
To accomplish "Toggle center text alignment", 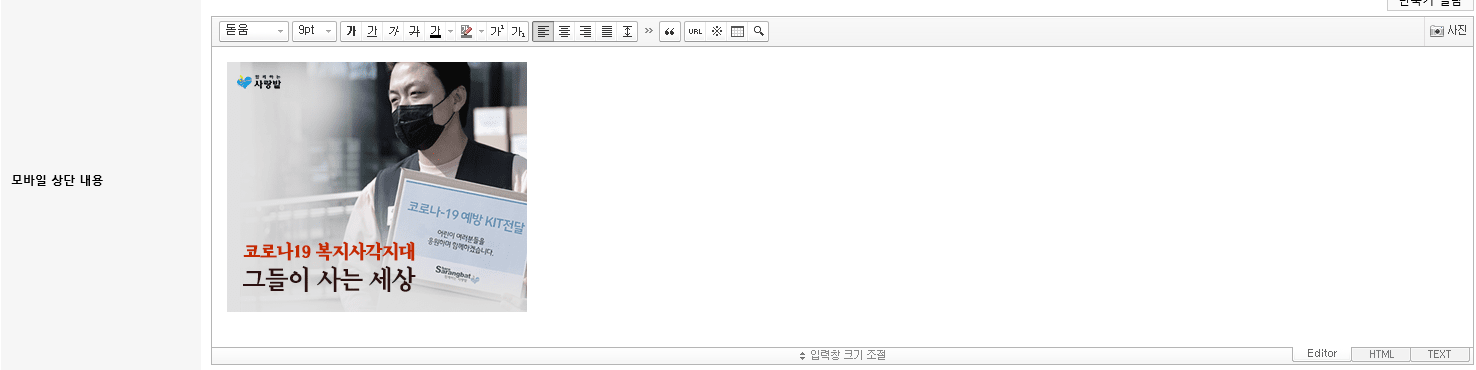I will click(x=564, y=31).
